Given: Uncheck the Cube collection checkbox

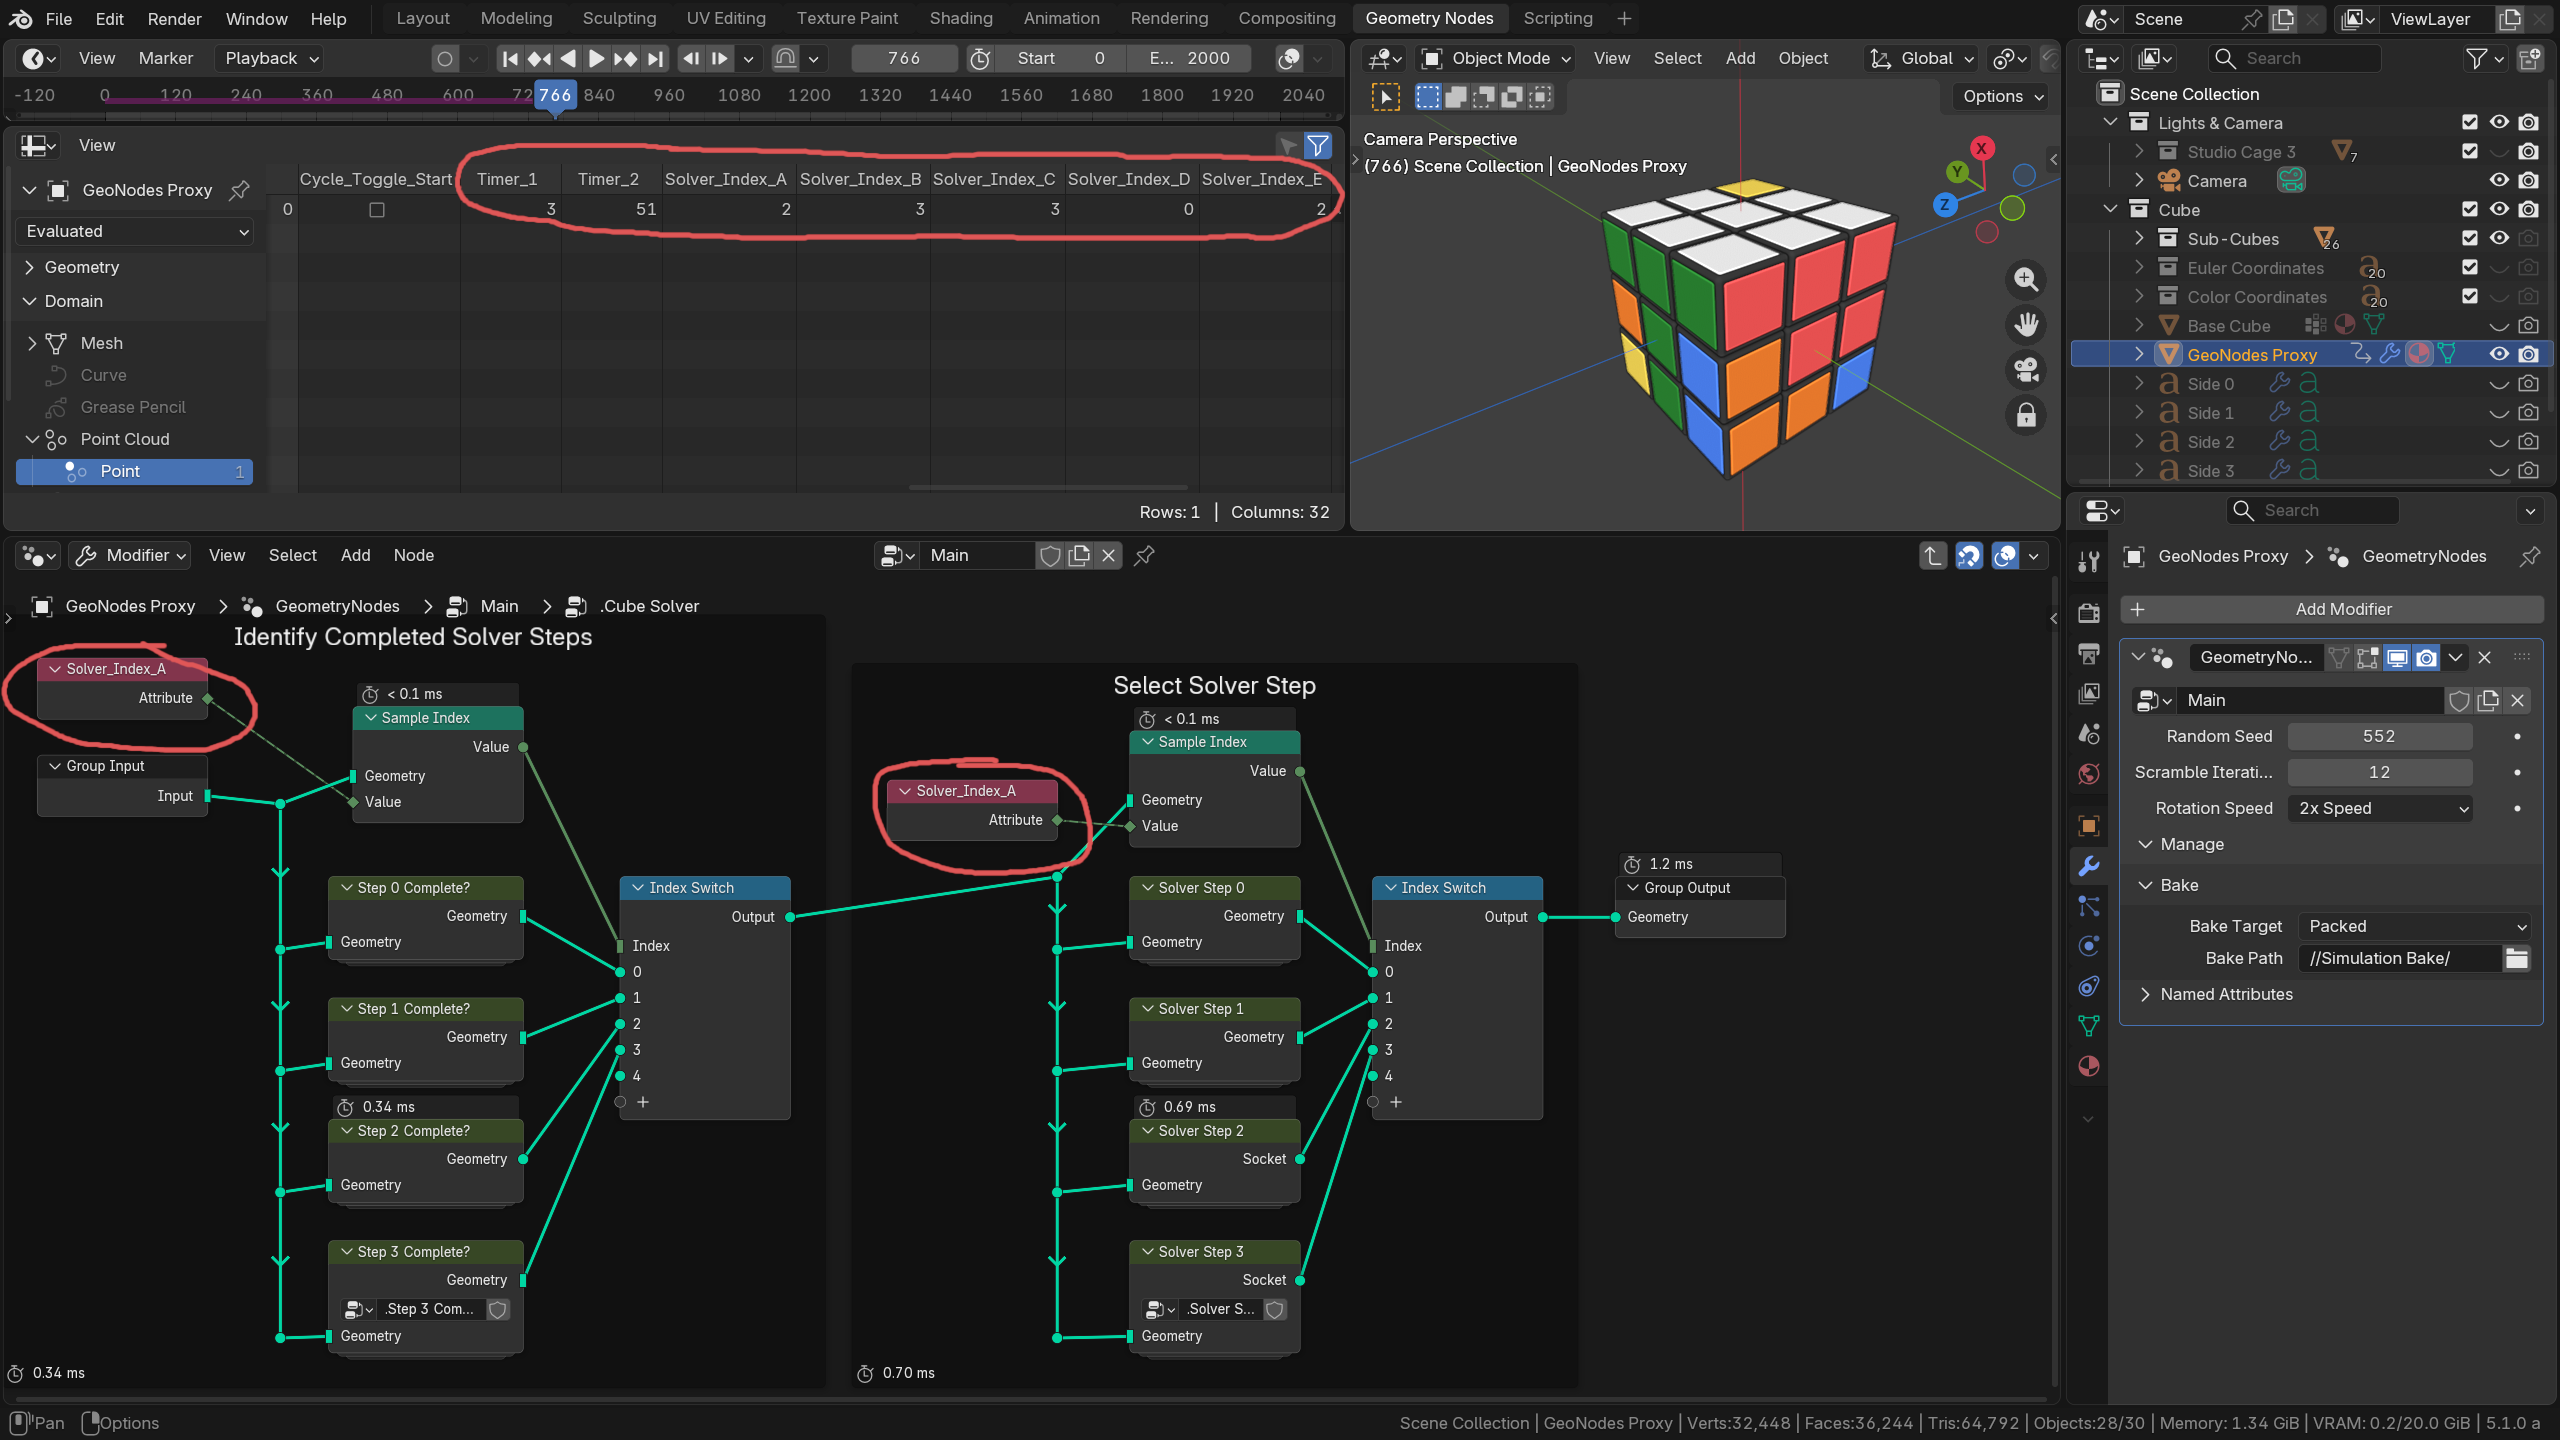Looking at the screenshot, I should pyautogui.click(x=2470, y=209).
